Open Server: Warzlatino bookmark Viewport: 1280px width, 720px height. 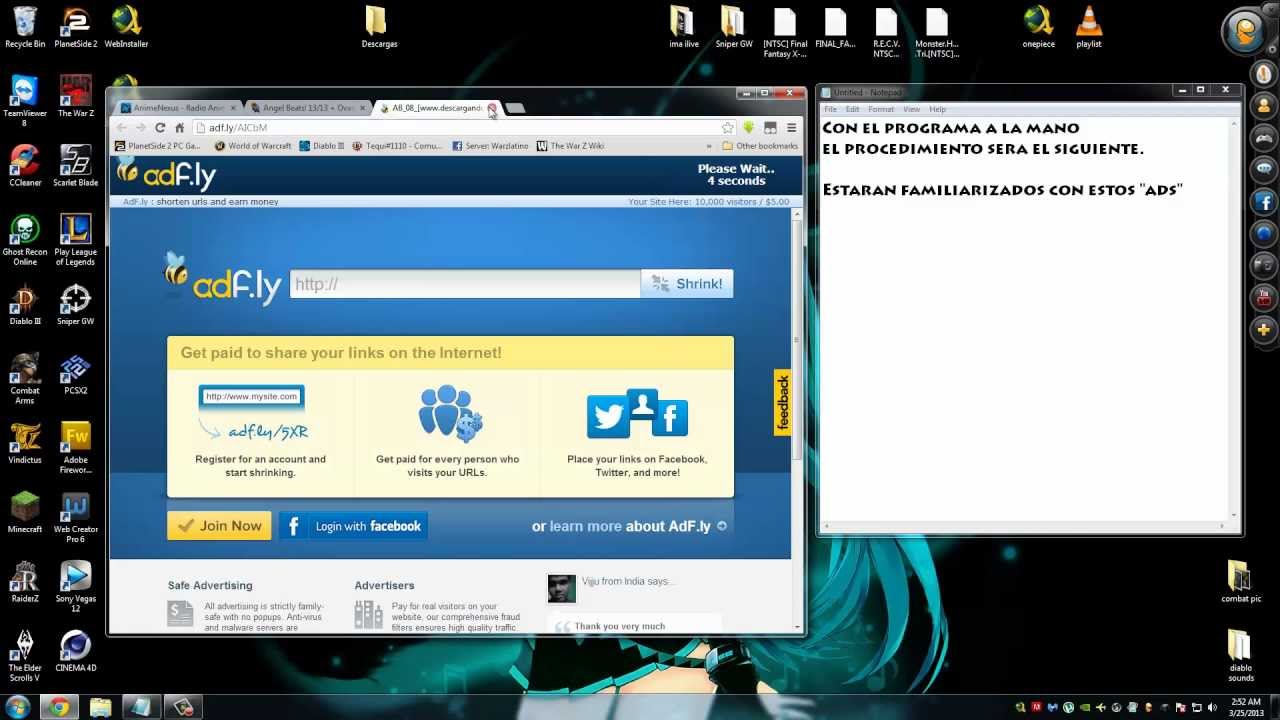click(490, 146)
